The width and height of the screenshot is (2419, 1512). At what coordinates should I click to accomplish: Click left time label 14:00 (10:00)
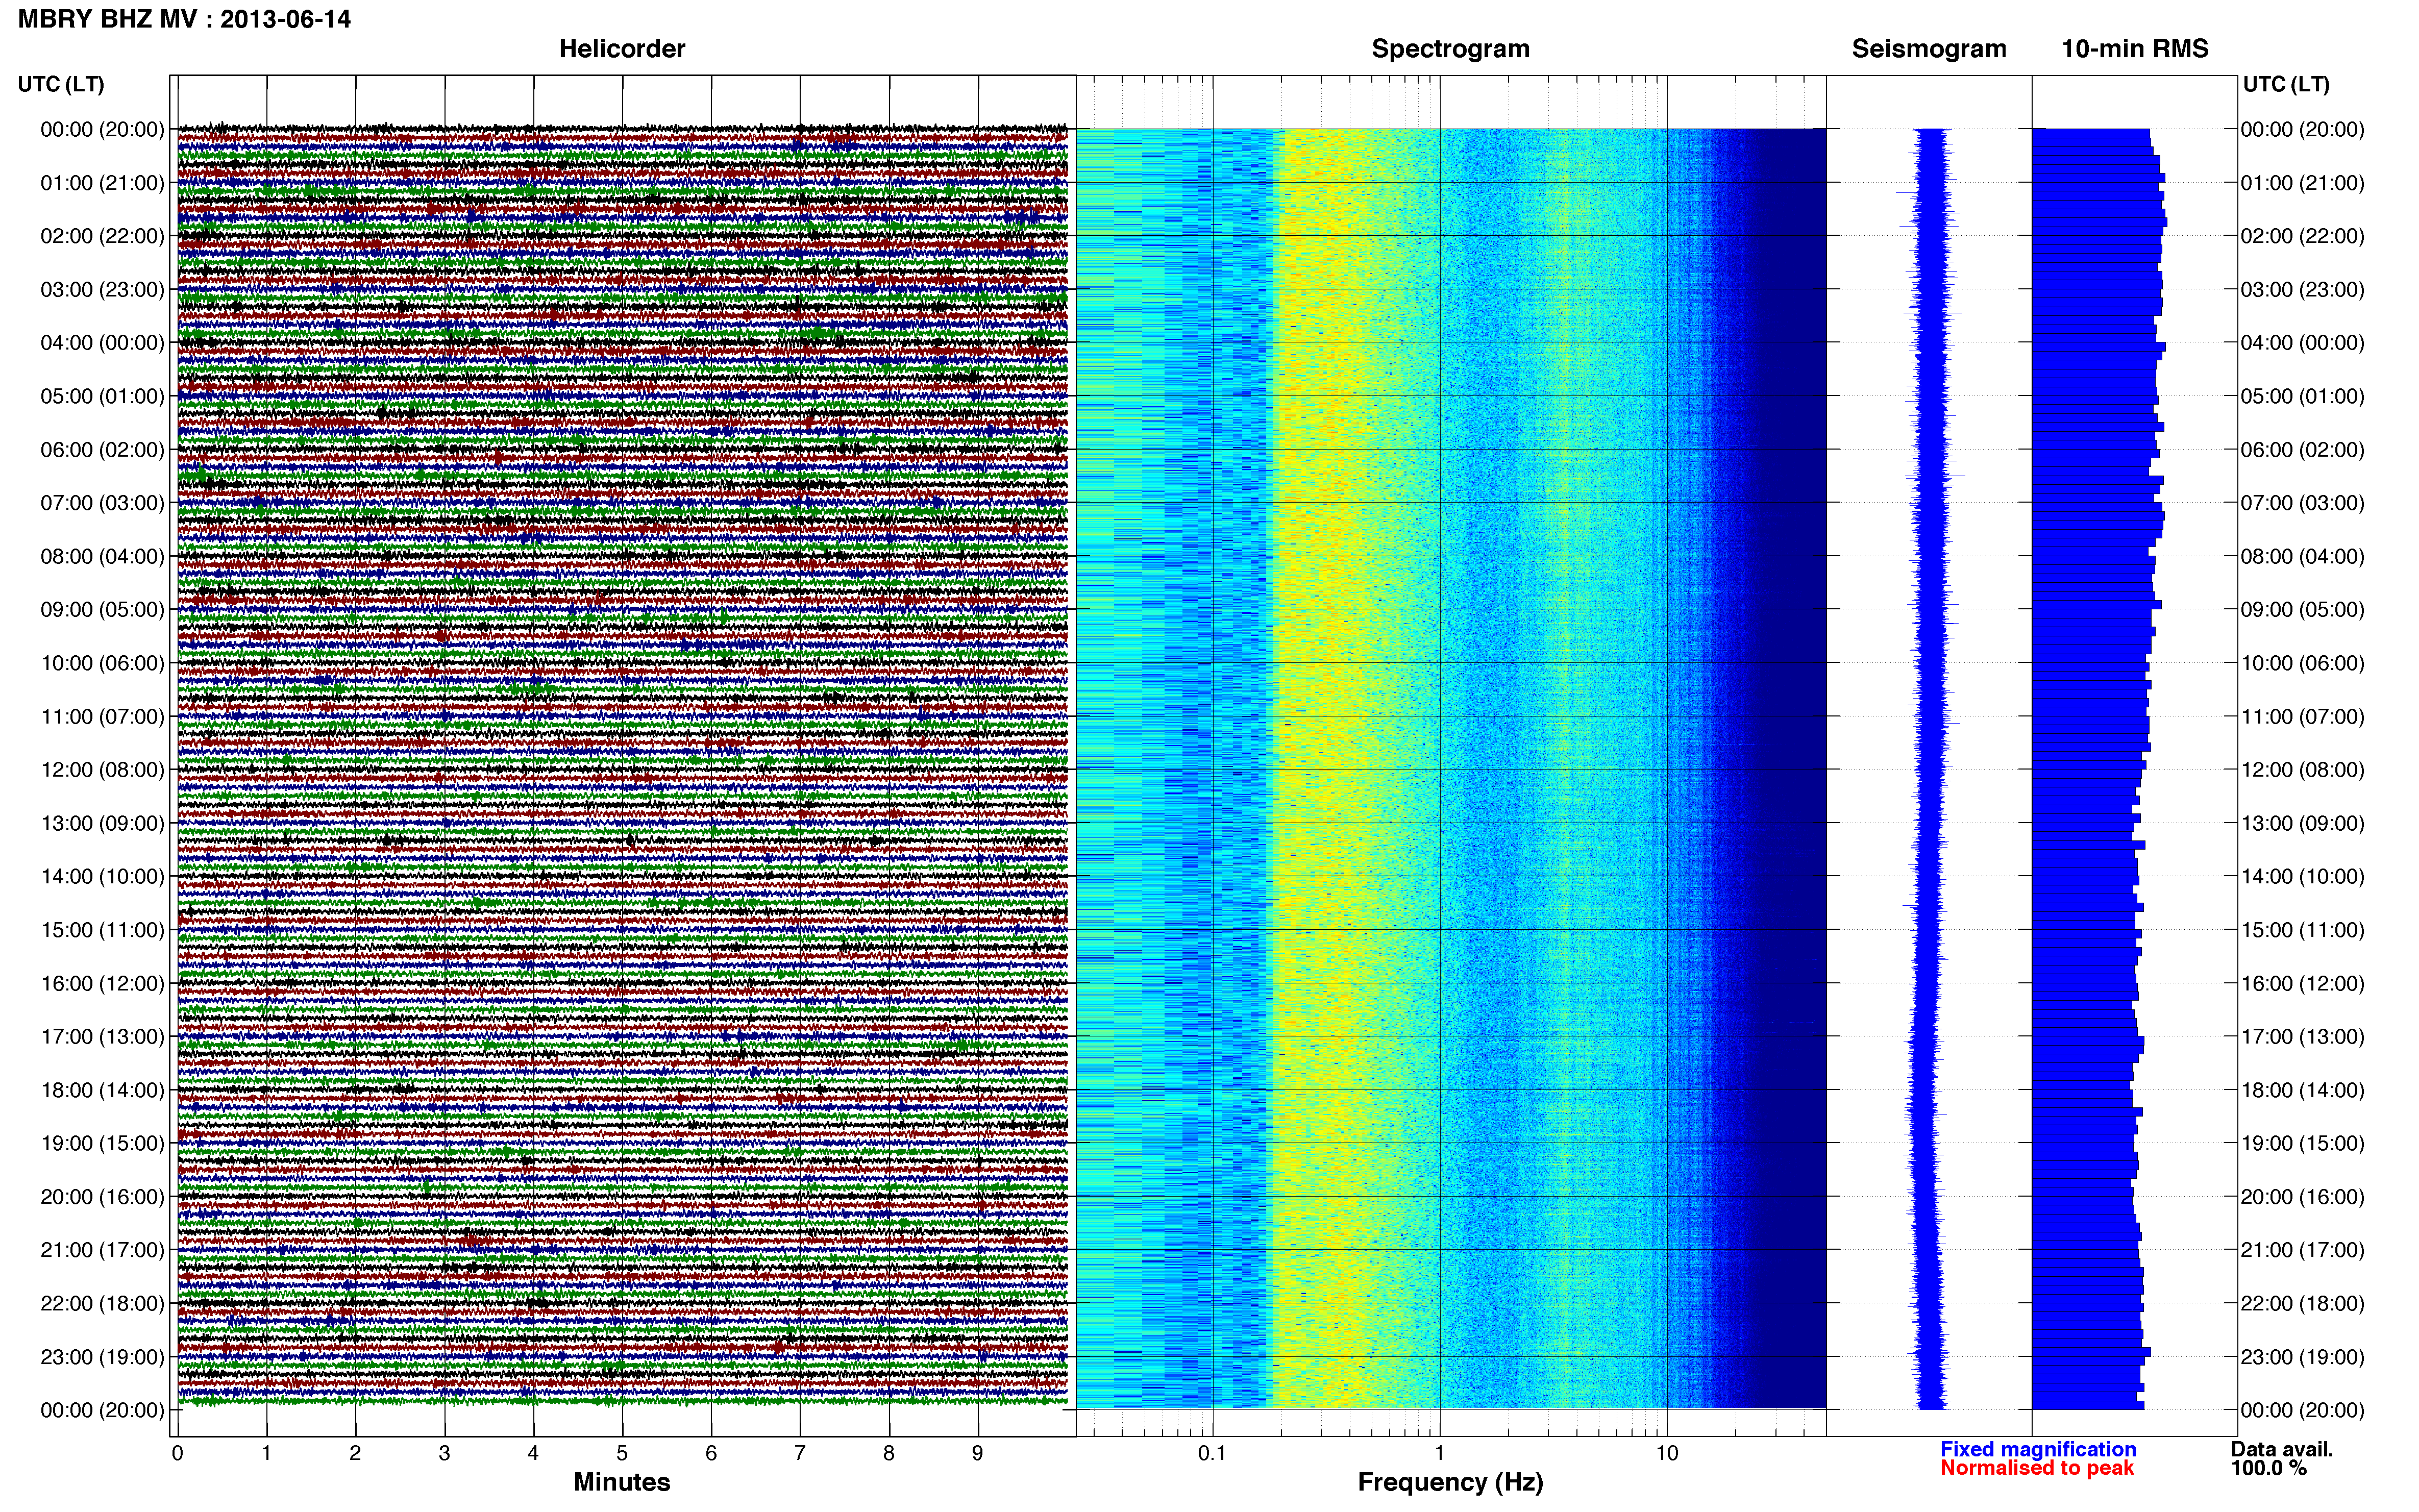pos(102,877)
